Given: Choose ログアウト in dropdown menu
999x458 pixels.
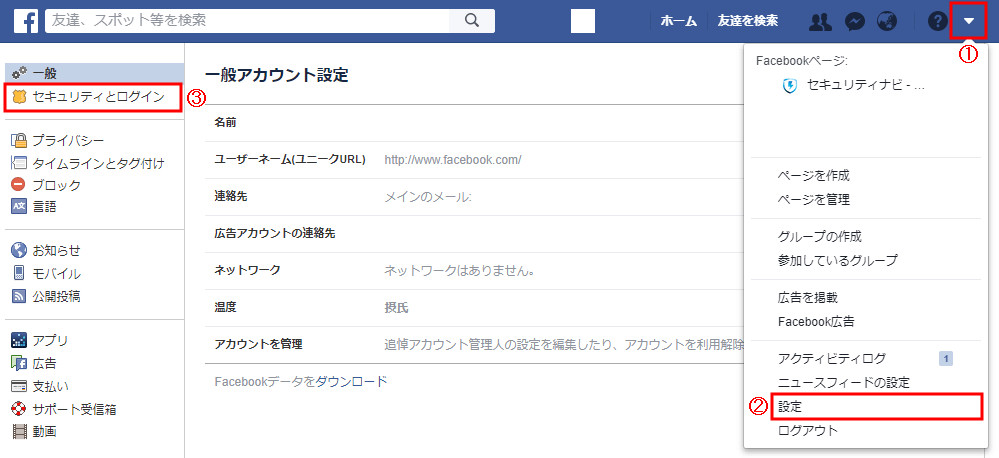Looking at the screenshot, I should click(808, 431).
